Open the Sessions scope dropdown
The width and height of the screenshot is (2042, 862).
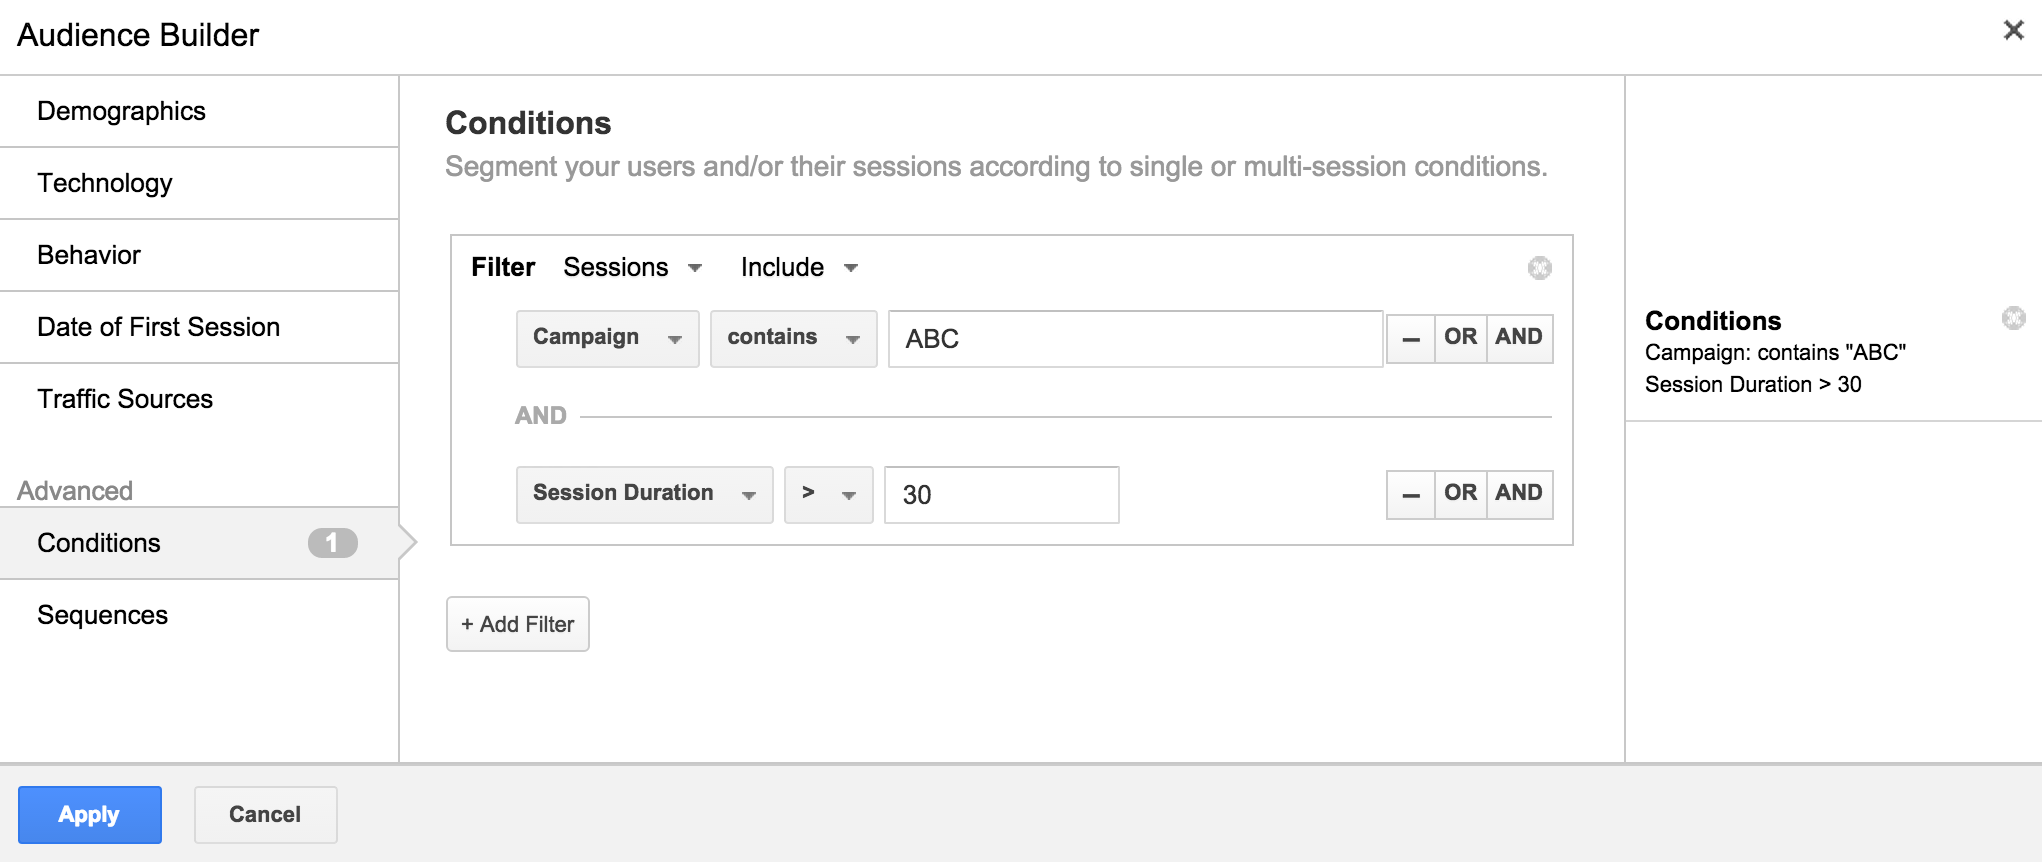pos(633,267)
